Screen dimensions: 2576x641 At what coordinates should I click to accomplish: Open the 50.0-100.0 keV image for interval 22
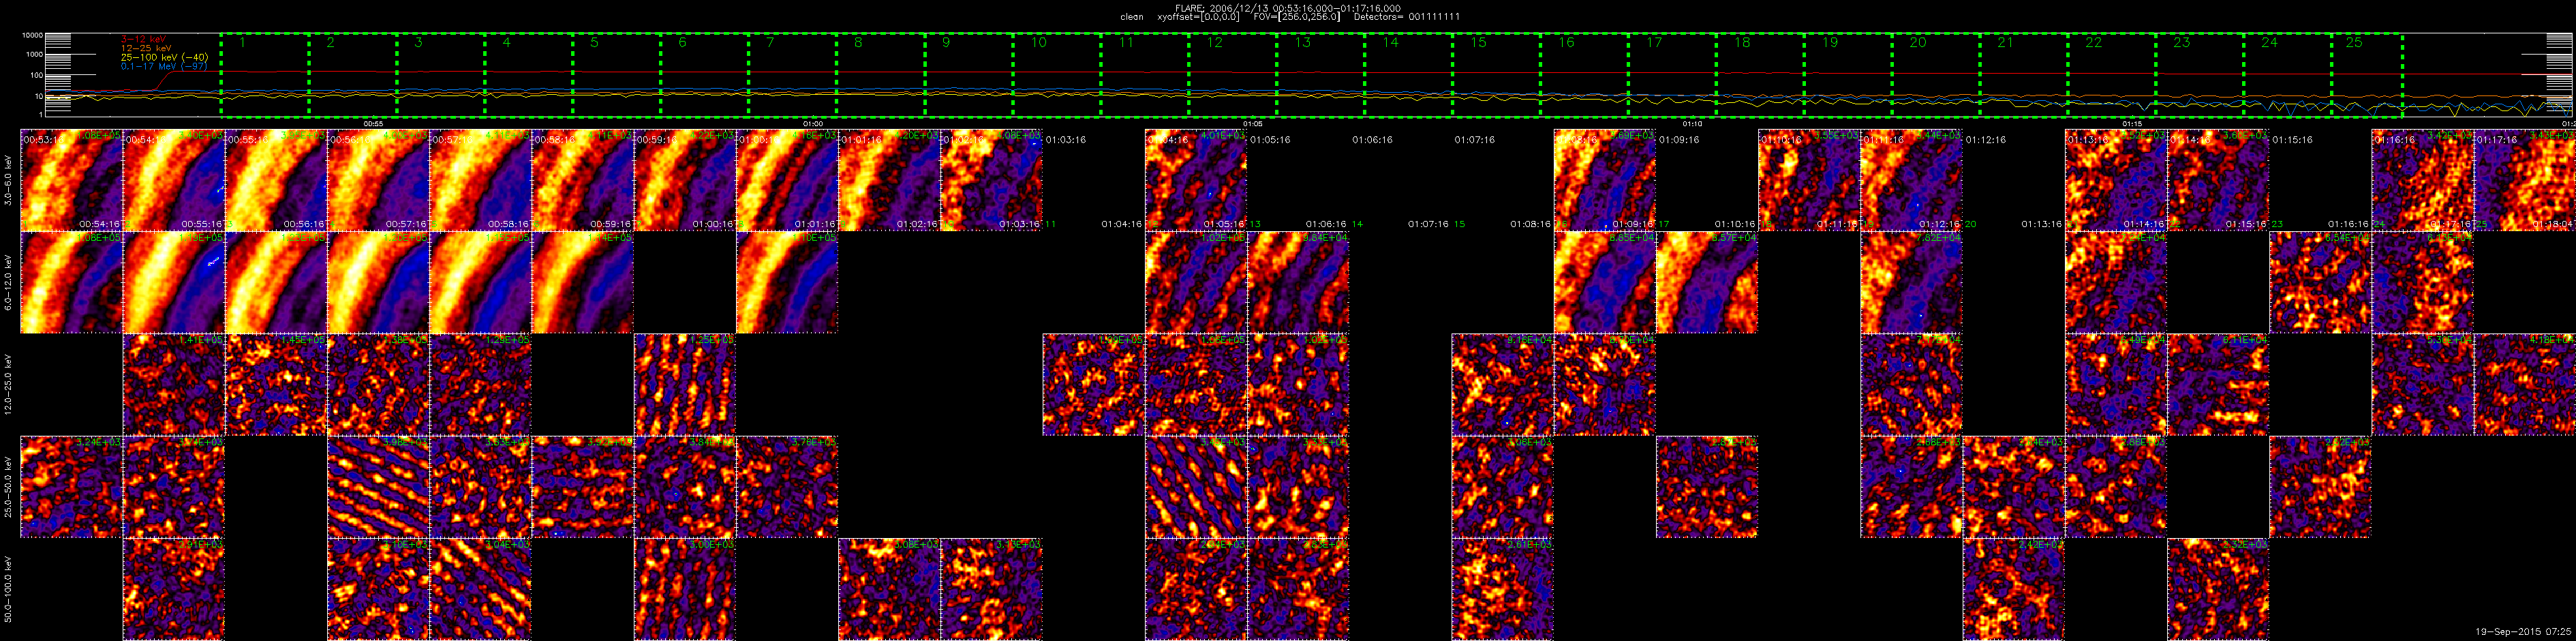point(2218,590)
